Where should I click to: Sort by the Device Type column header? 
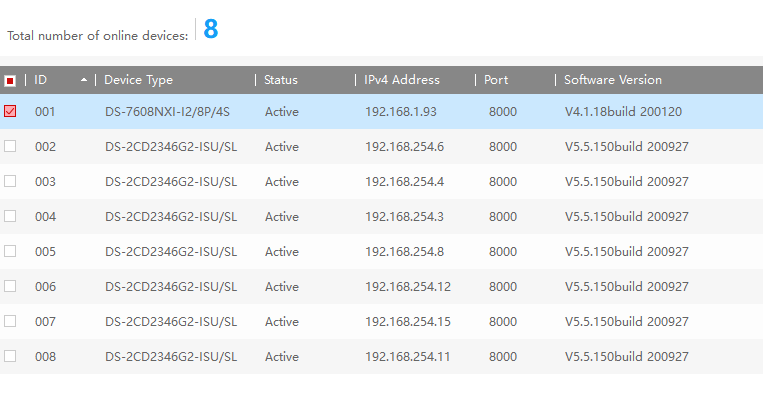tap(139, 80)
